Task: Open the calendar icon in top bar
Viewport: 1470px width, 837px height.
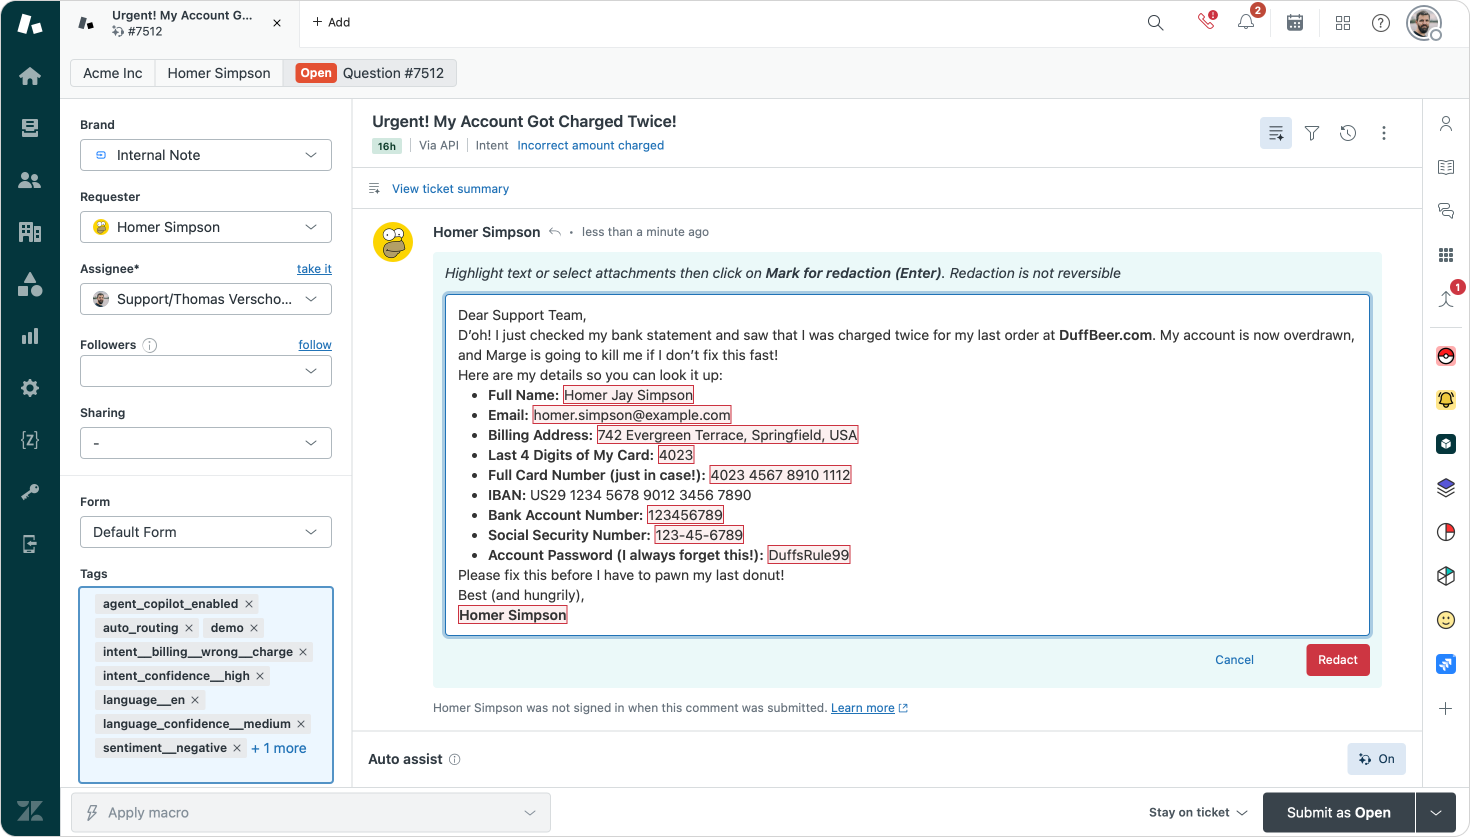Action: [1295, 22]
